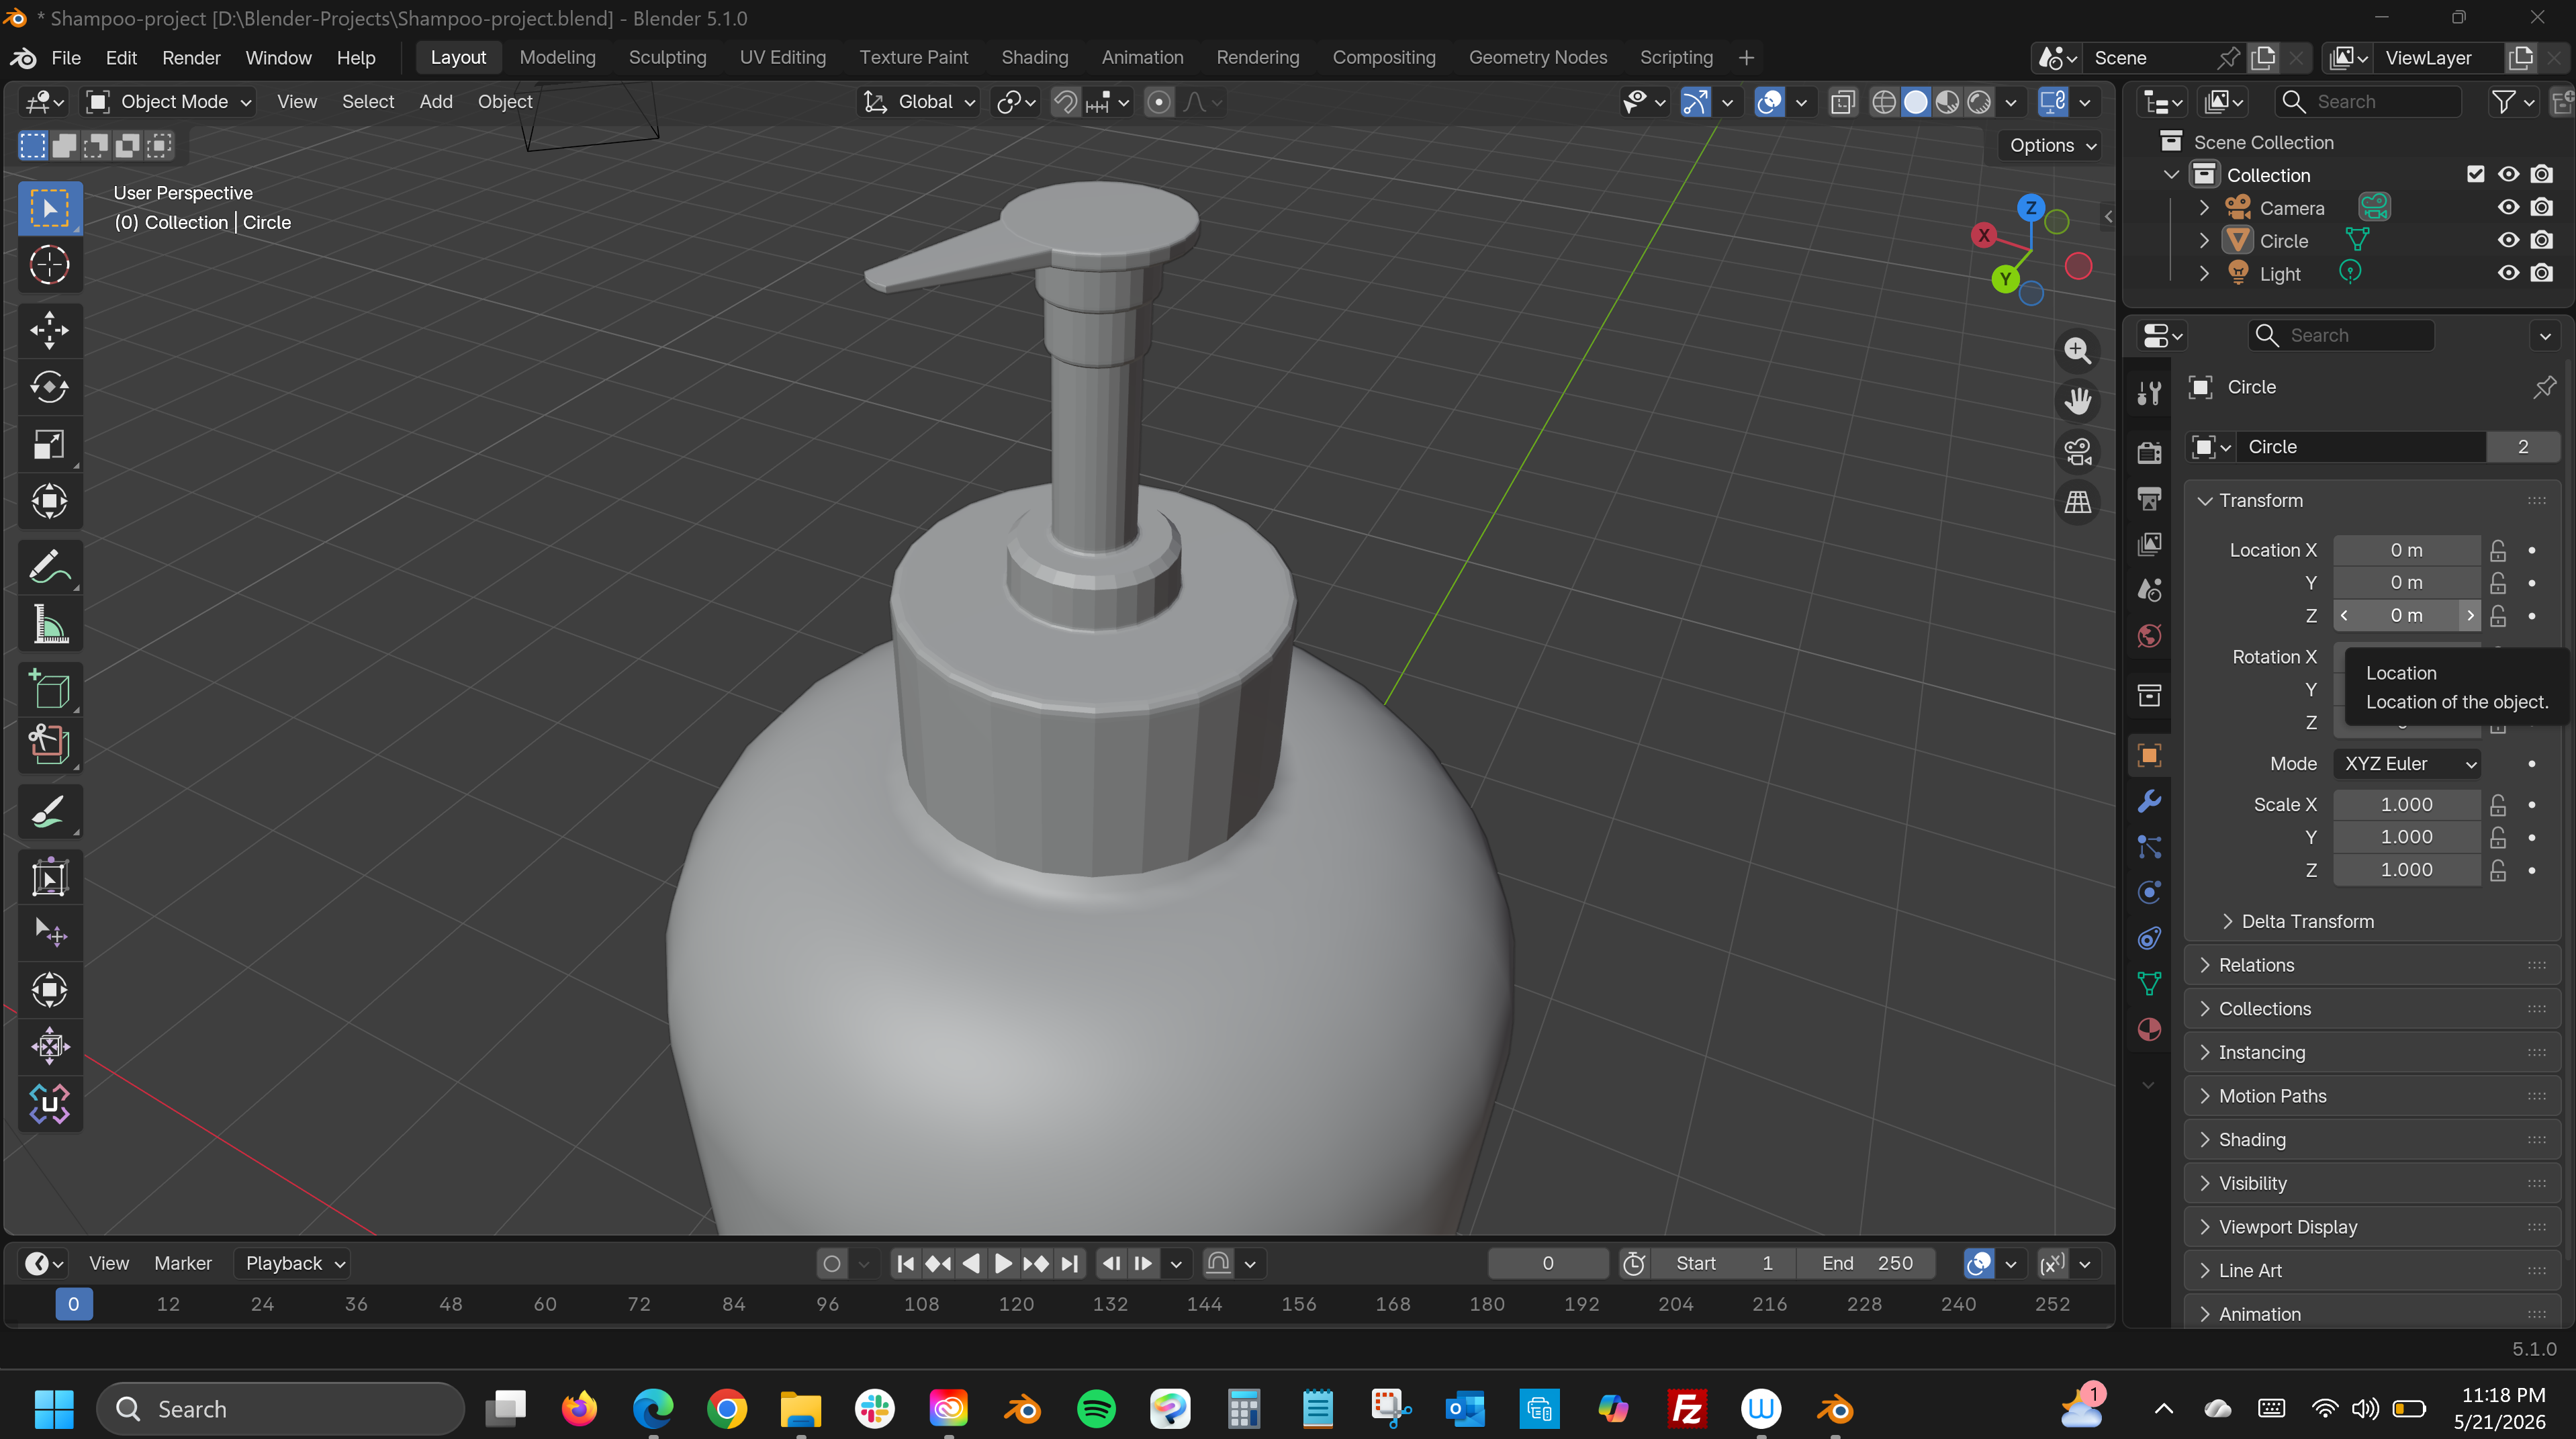The image size is (2576, 1439).
Task: Click the play animation button
Action: [x=1003, y=1263]
